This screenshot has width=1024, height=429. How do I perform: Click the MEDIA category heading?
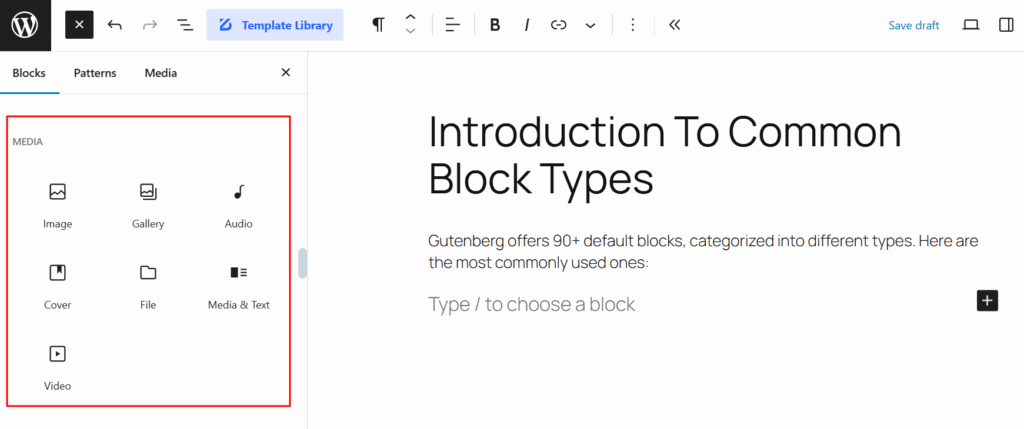coord(27,142)
